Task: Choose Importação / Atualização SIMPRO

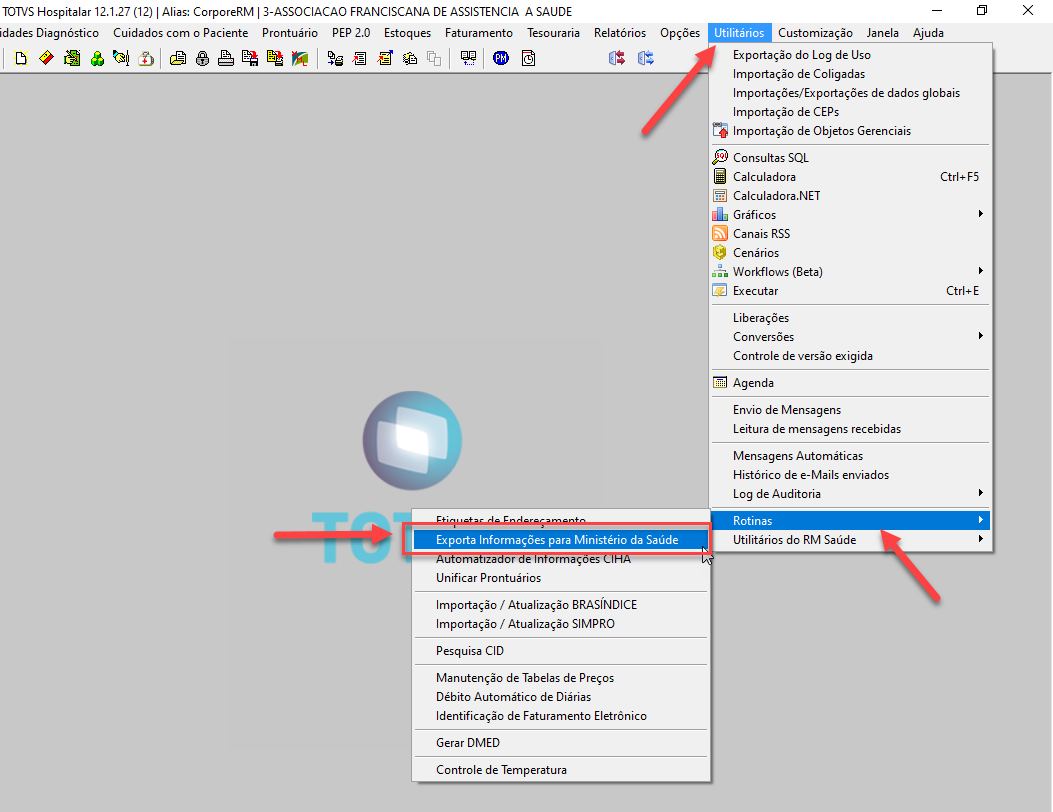Action: click(561, 624)
